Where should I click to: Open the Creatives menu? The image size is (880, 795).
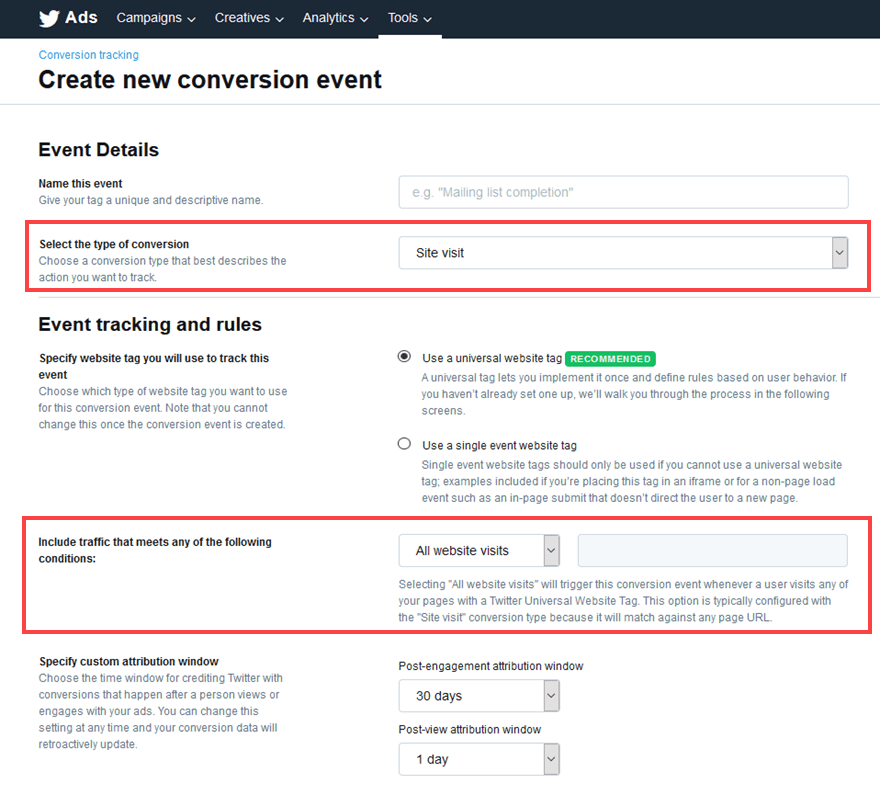(249, 18)
